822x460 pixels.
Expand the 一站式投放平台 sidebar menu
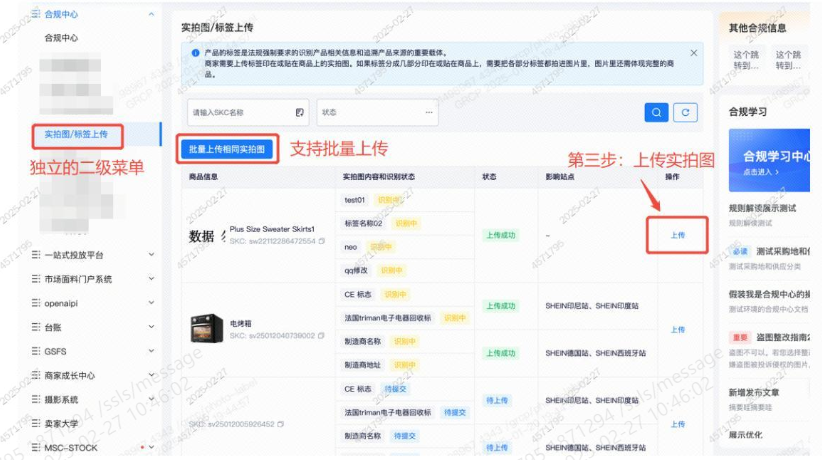pos(151,254)
